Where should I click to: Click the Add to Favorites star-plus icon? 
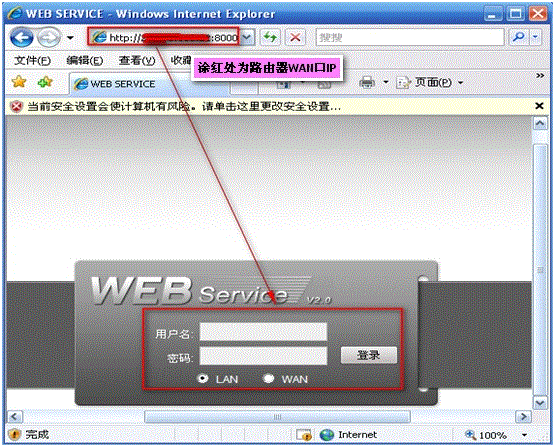pos(45,82)
